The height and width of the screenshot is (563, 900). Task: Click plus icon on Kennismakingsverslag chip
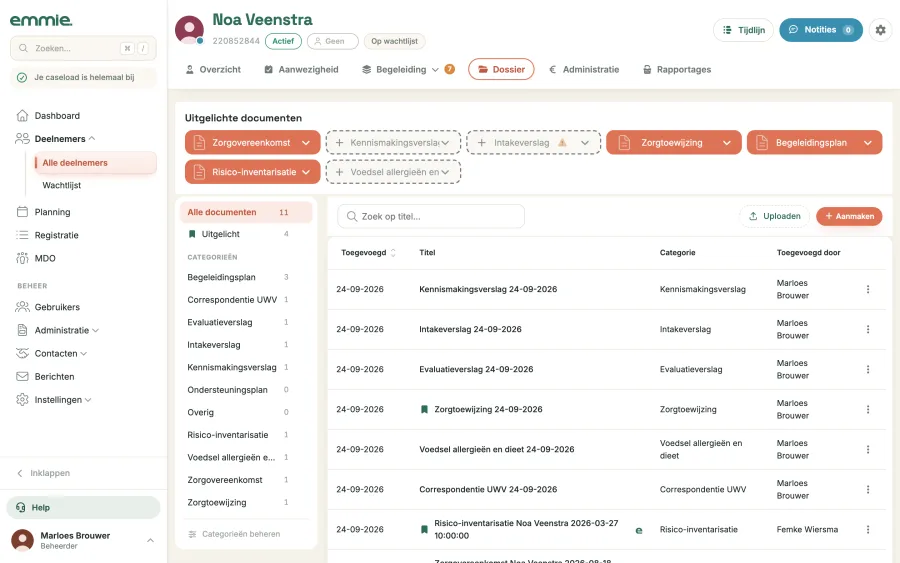click(x=339, y=142)
